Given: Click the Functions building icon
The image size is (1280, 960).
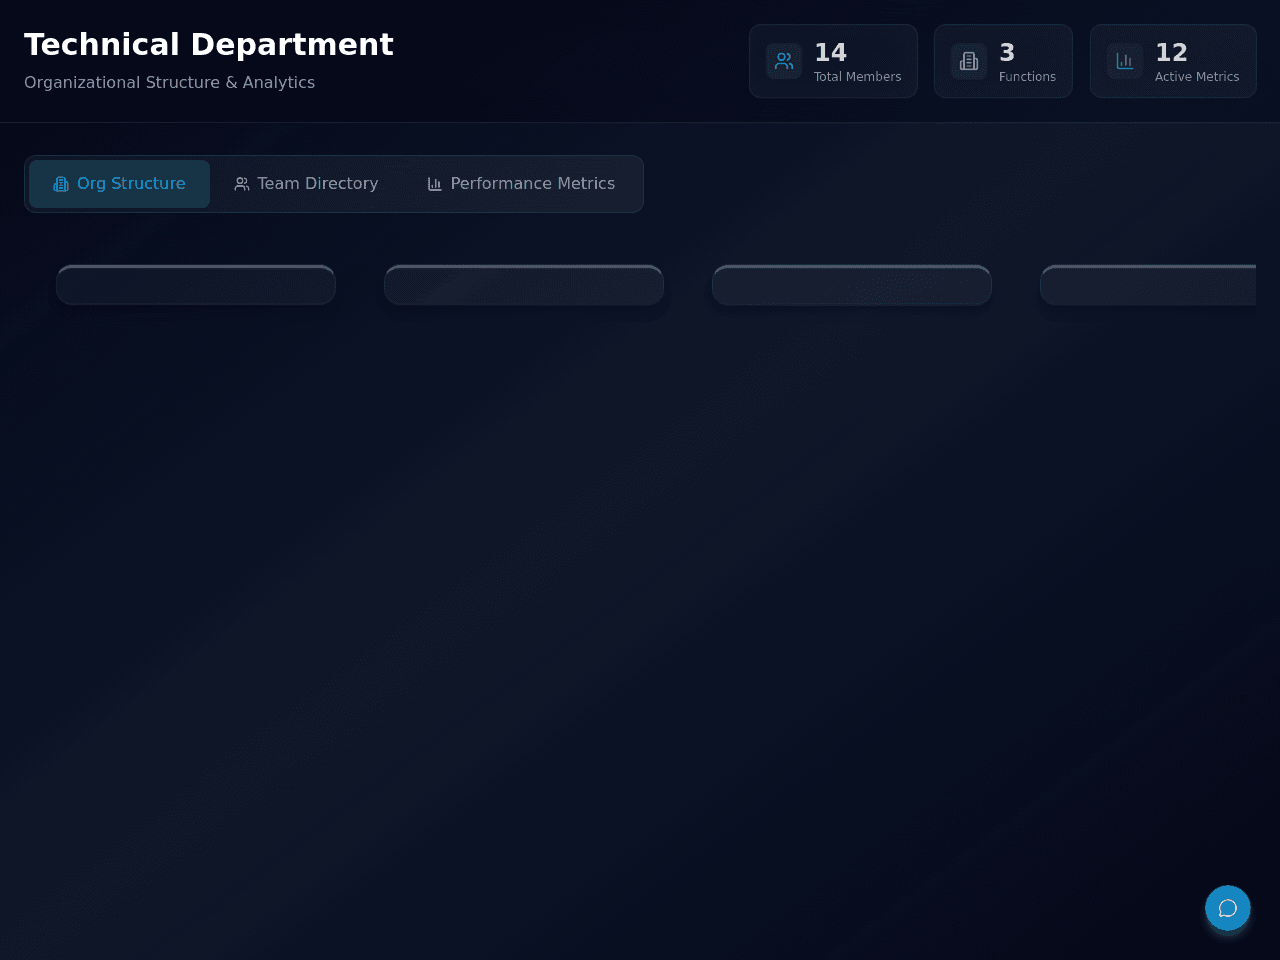Looking at the screenshot, I should [x=969, y=61].
